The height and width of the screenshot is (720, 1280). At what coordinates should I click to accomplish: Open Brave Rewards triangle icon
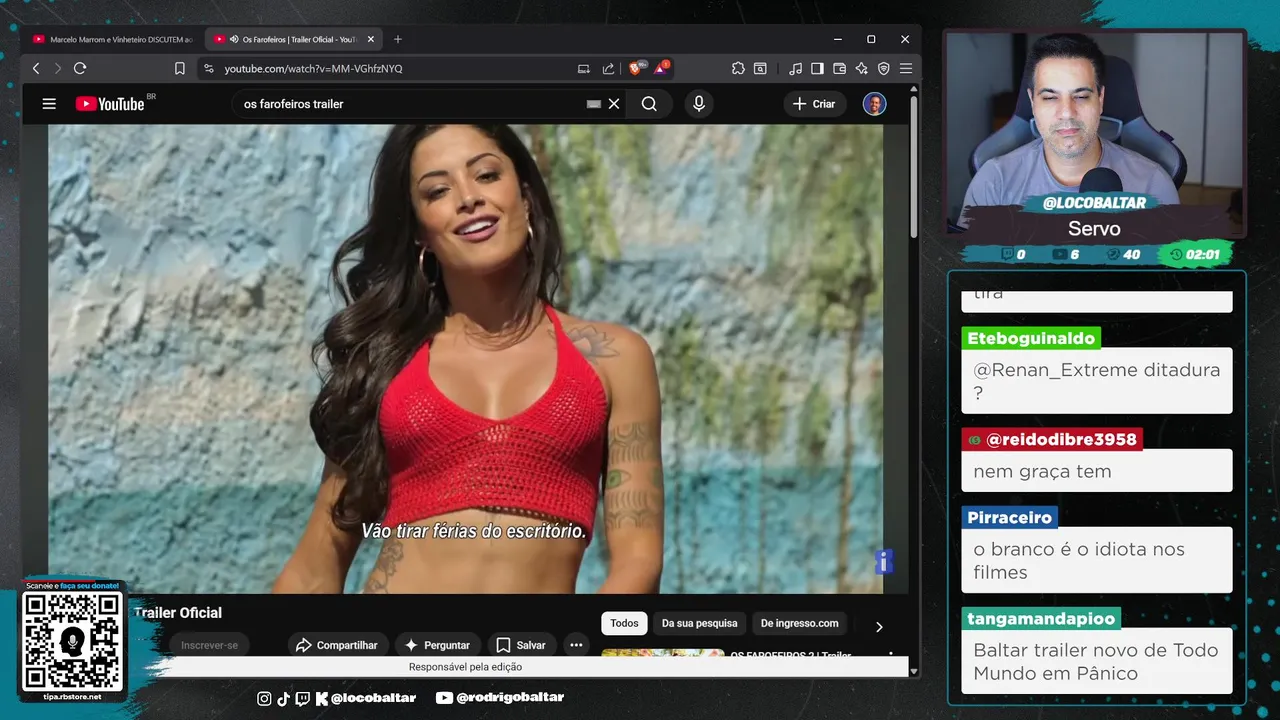click(661, 68)
